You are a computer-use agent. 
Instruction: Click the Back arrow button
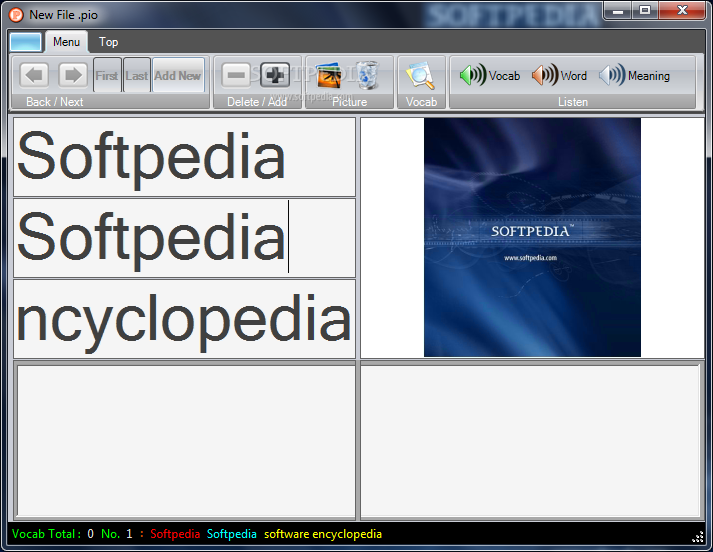(34, 75)
